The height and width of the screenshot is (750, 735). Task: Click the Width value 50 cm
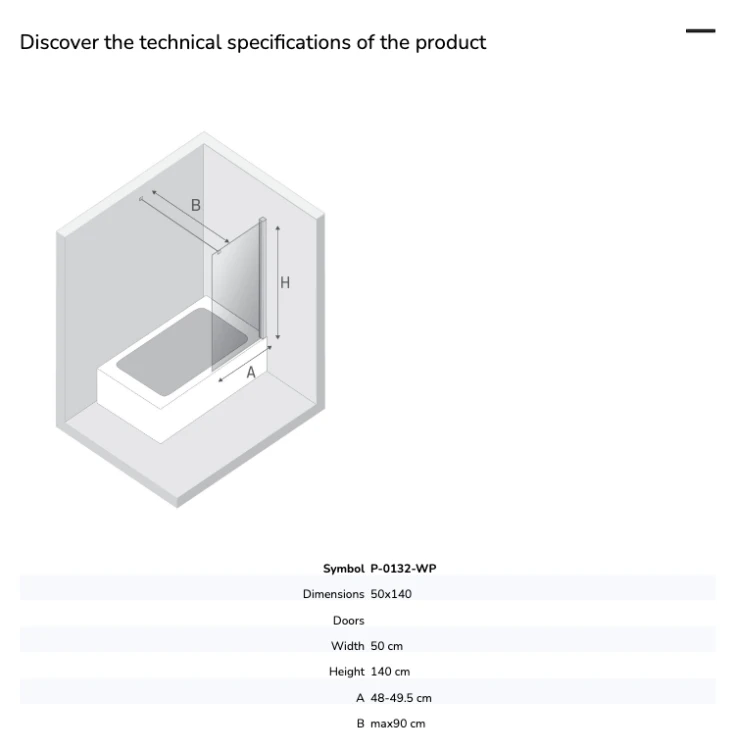[386, 646]
